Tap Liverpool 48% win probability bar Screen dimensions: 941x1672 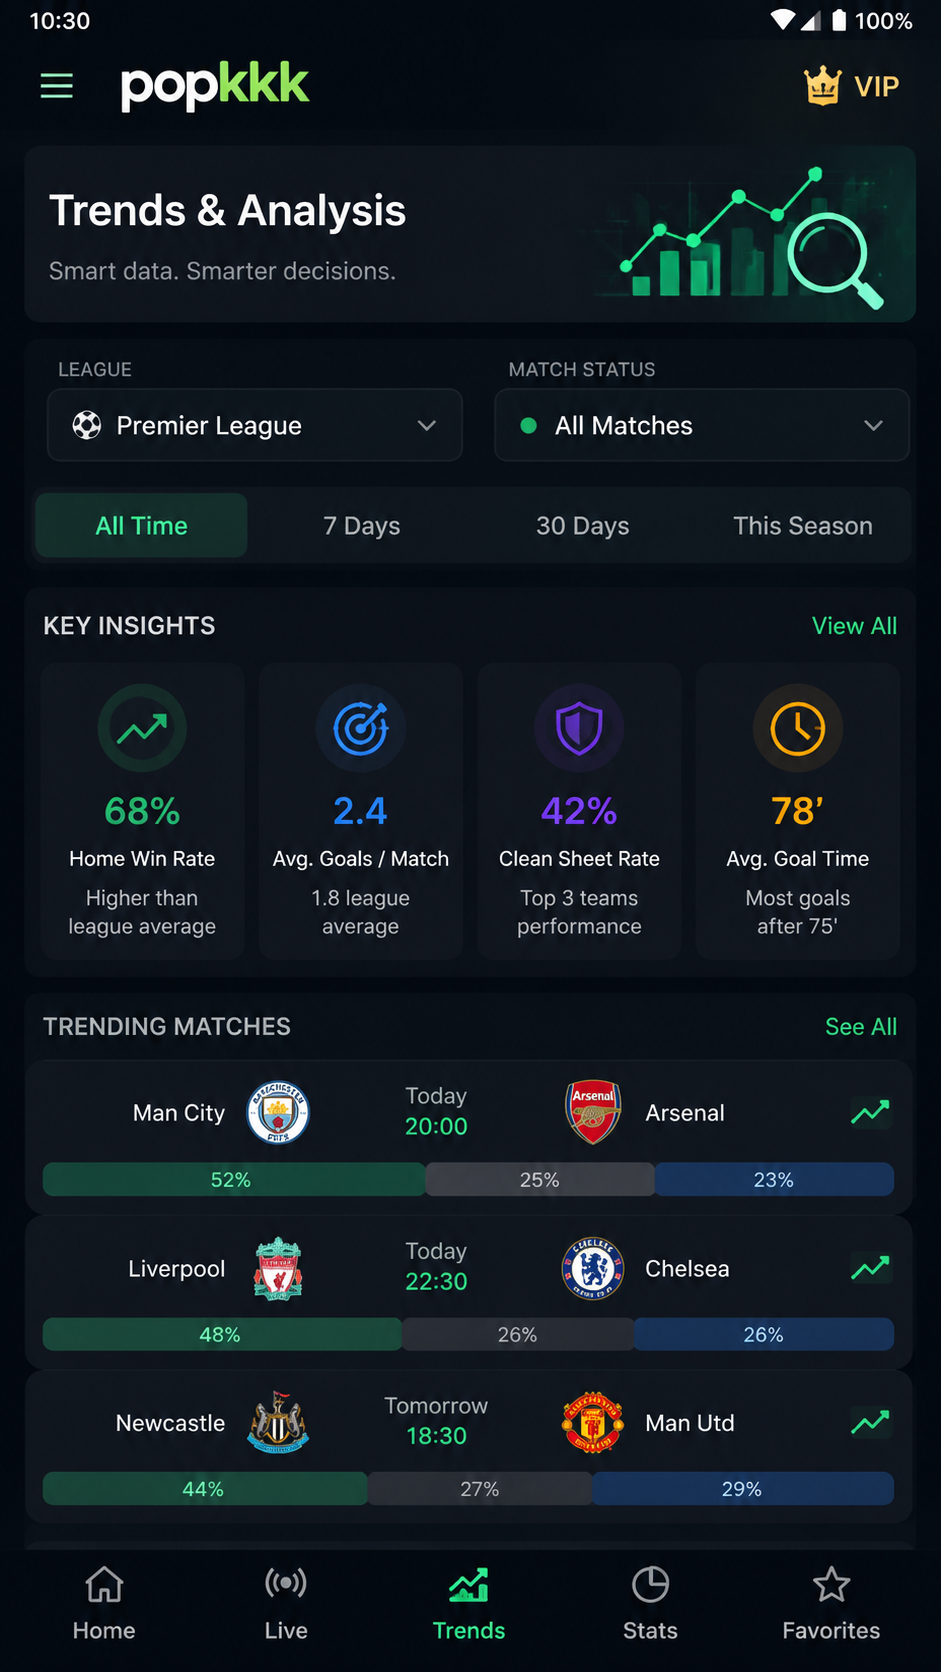pyautogui.click(x=222, y=1334)
